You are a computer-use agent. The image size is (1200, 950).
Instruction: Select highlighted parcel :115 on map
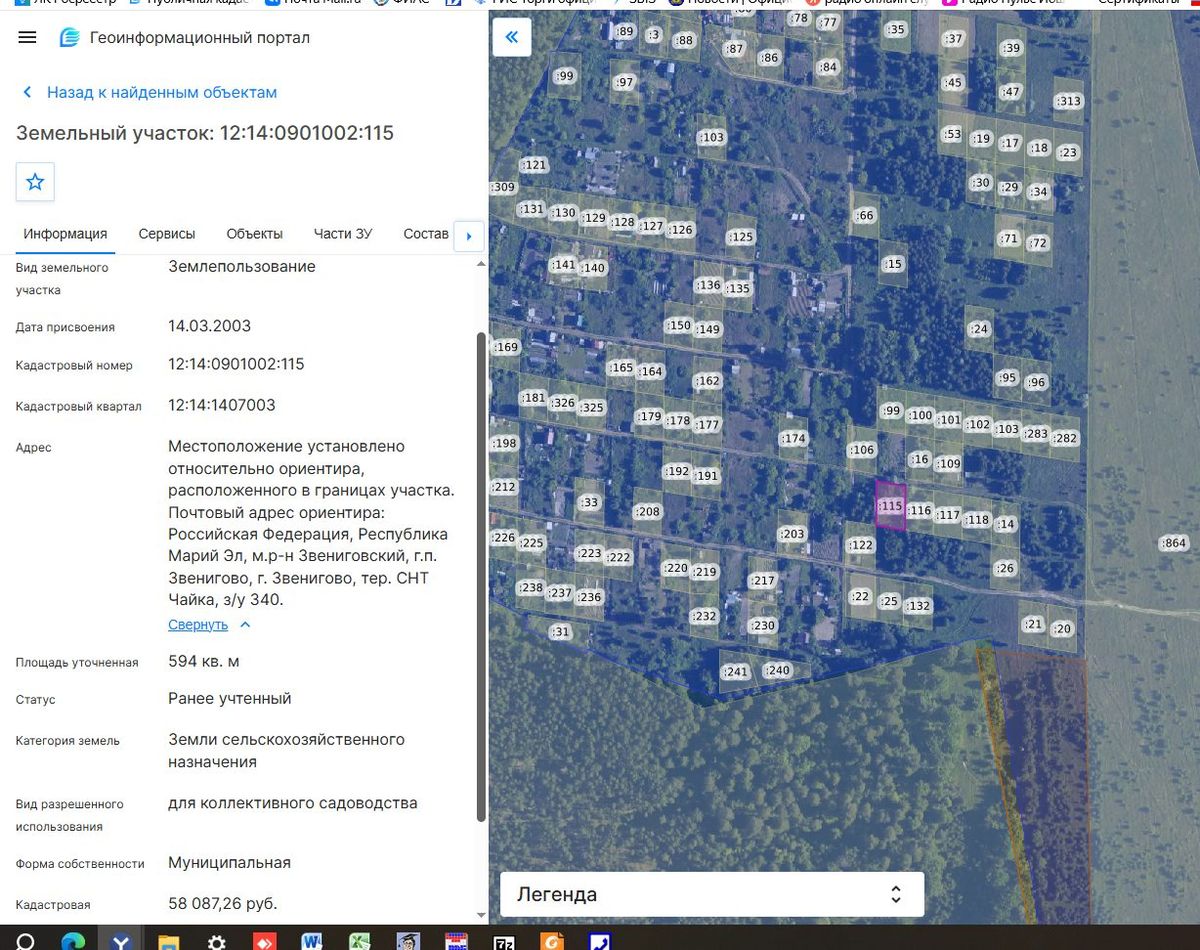(890, 506)
